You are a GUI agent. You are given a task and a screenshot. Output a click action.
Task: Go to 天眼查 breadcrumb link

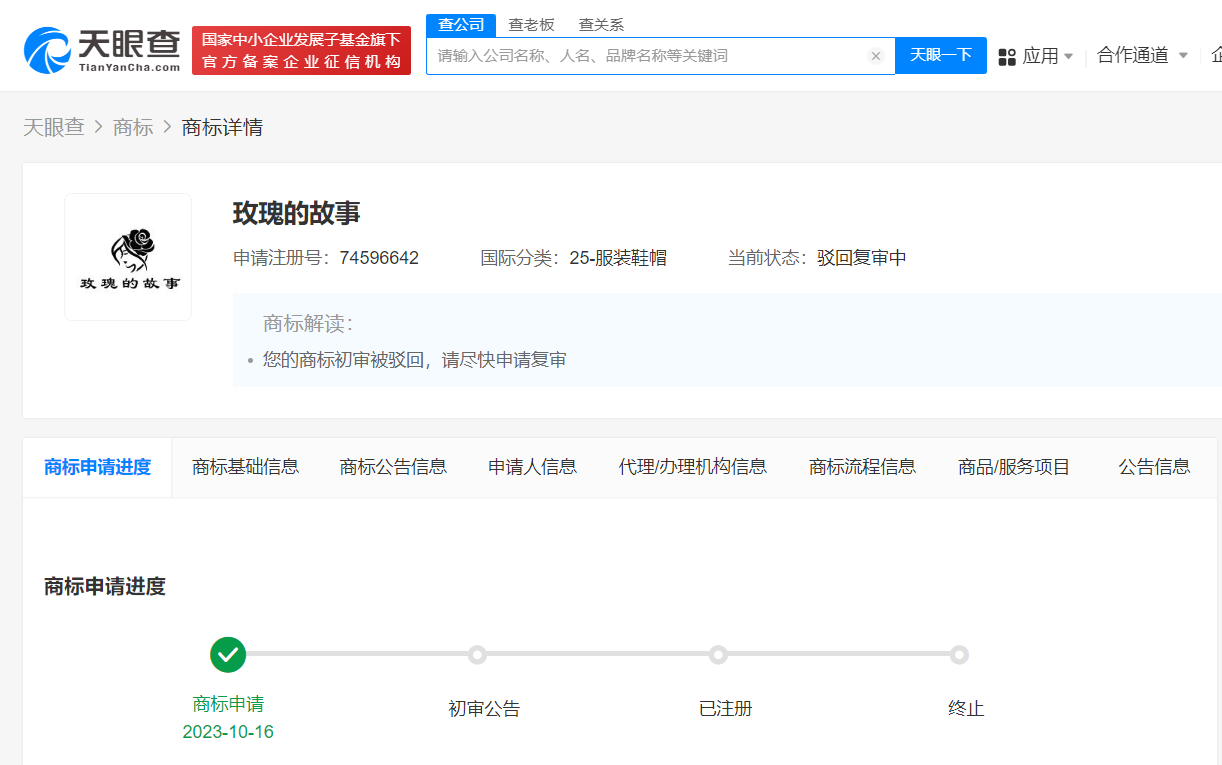54,128
